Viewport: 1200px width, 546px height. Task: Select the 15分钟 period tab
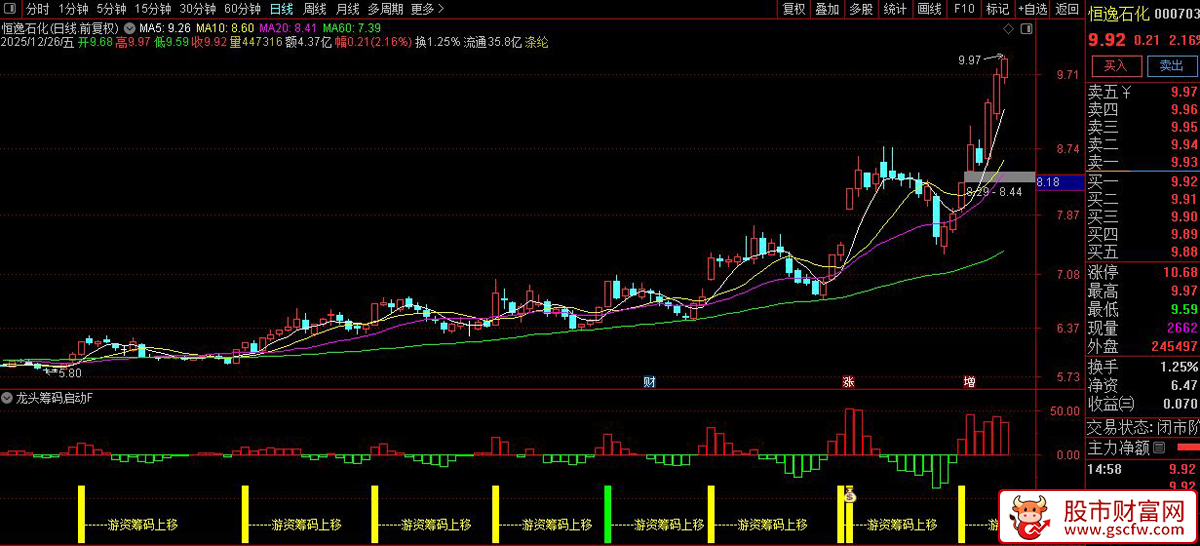click(153, 9)
